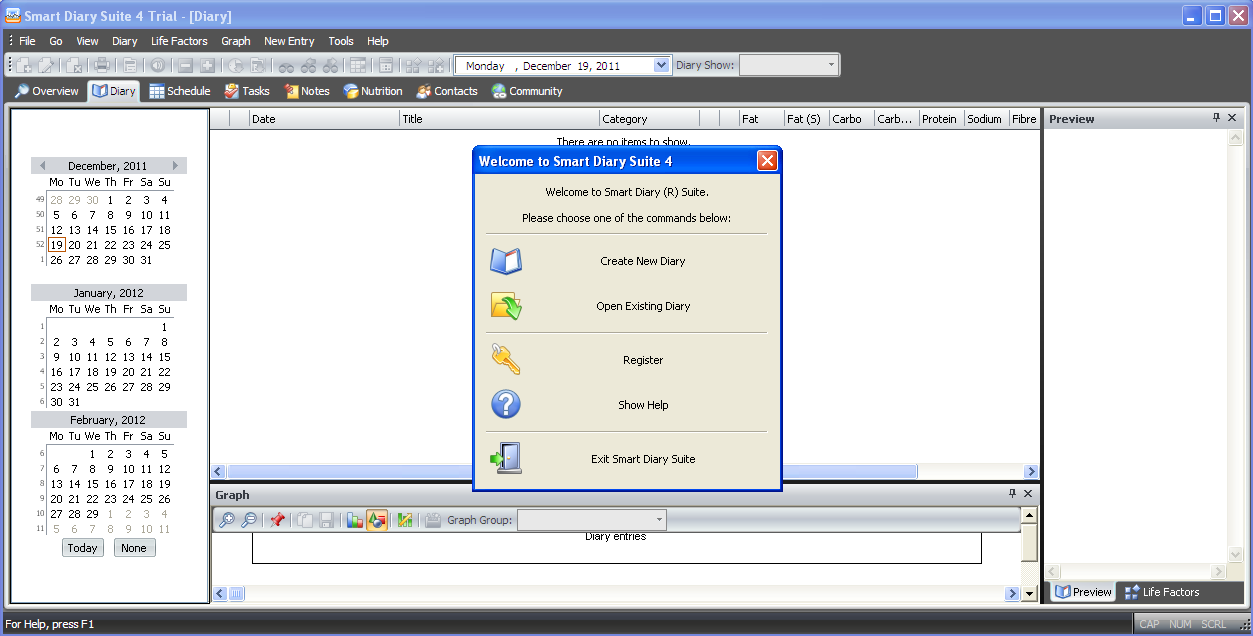
Task: Select the bar chart graph type icon
Action: tap(355, 520)
